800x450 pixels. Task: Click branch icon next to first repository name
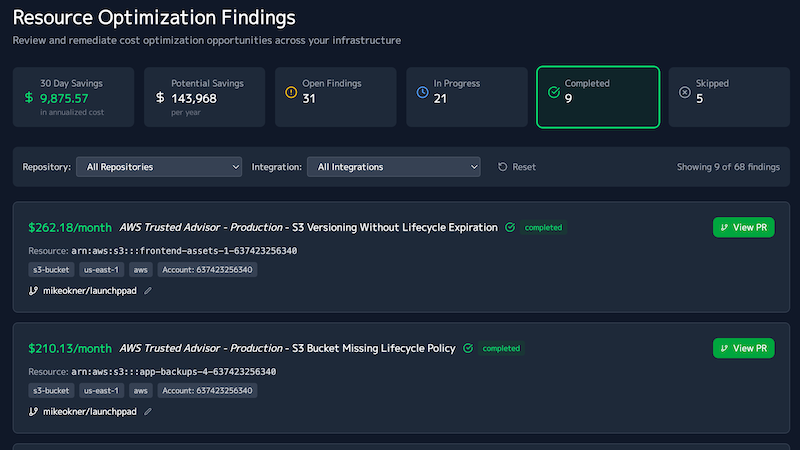point(33,291)
